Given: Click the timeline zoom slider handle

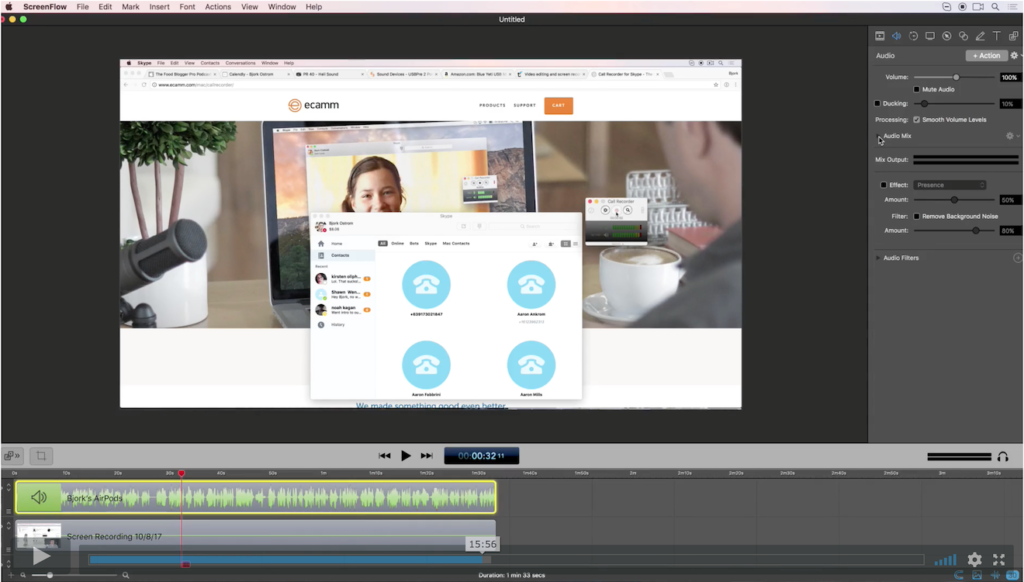Looking at the screenshot, I should (50, 575).
